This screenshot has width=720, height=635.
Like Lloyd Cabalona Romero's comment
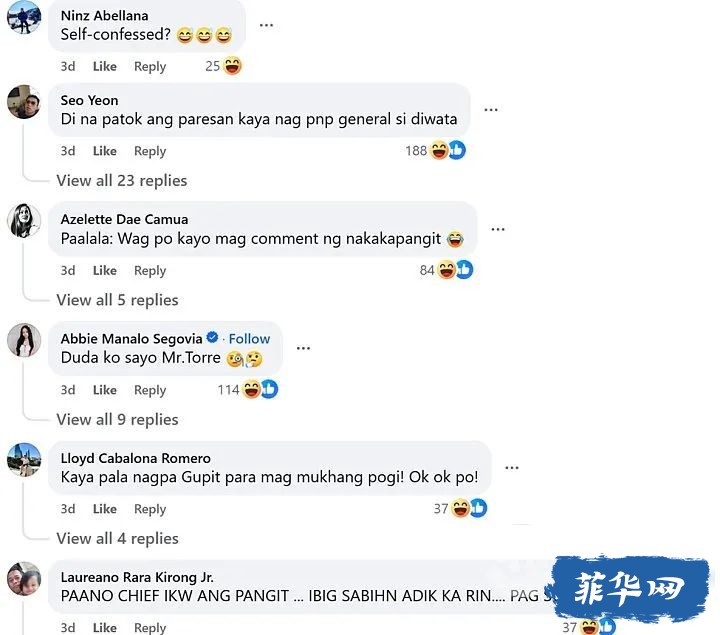[x=105, y=509]
